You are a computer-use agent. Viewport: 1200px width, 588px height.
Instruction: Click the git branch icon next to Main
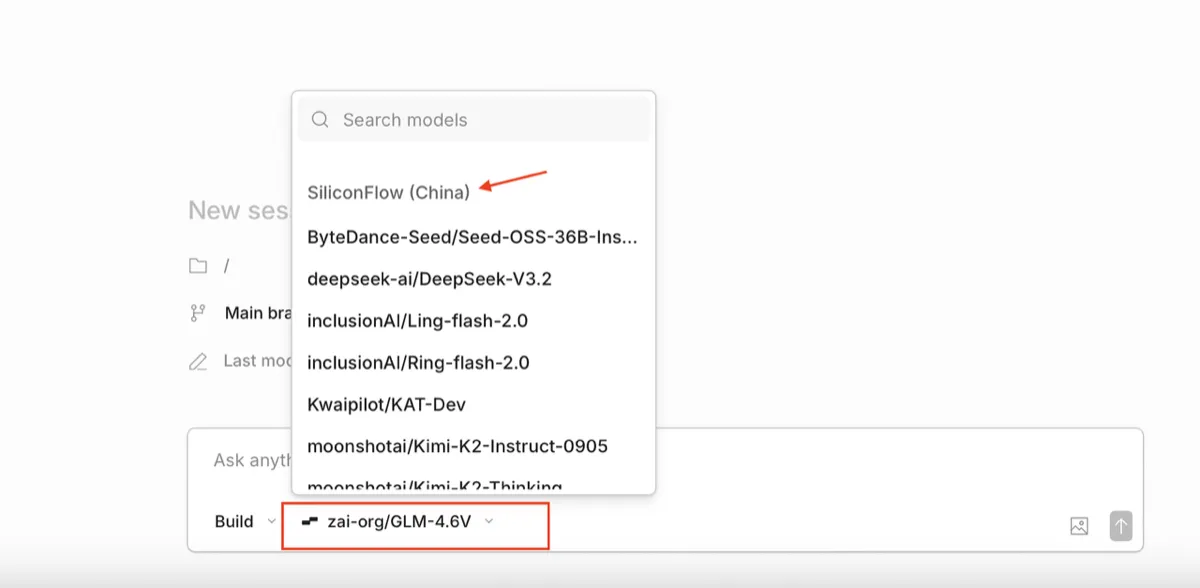click(198, 313)
